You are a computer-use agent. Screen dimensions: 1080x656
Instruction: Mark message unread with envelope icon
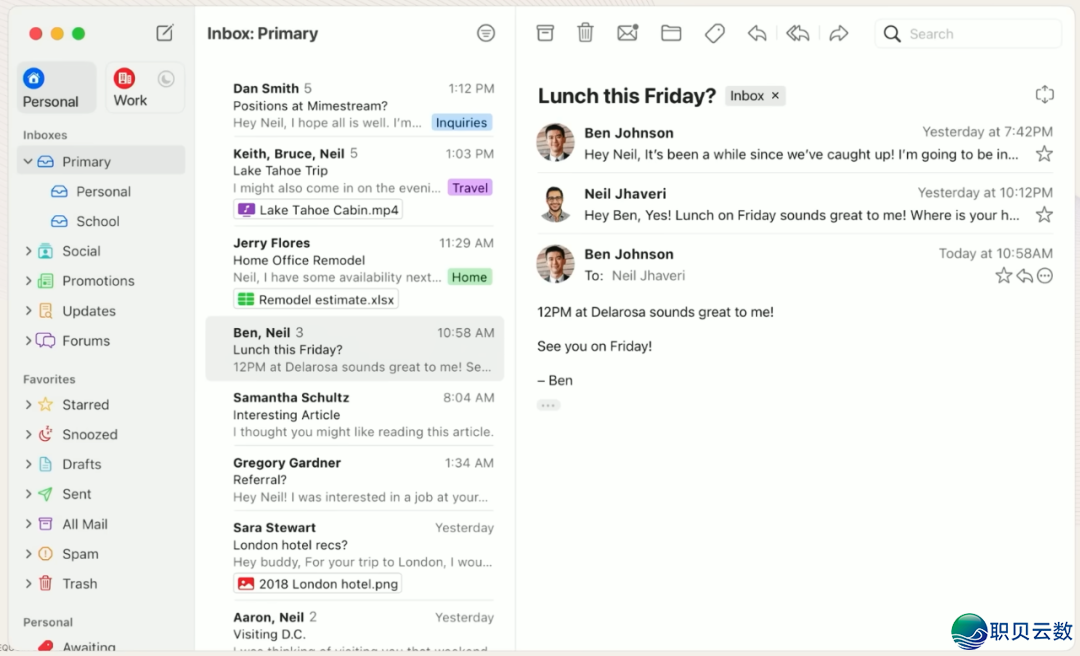[x=628, y=33]
